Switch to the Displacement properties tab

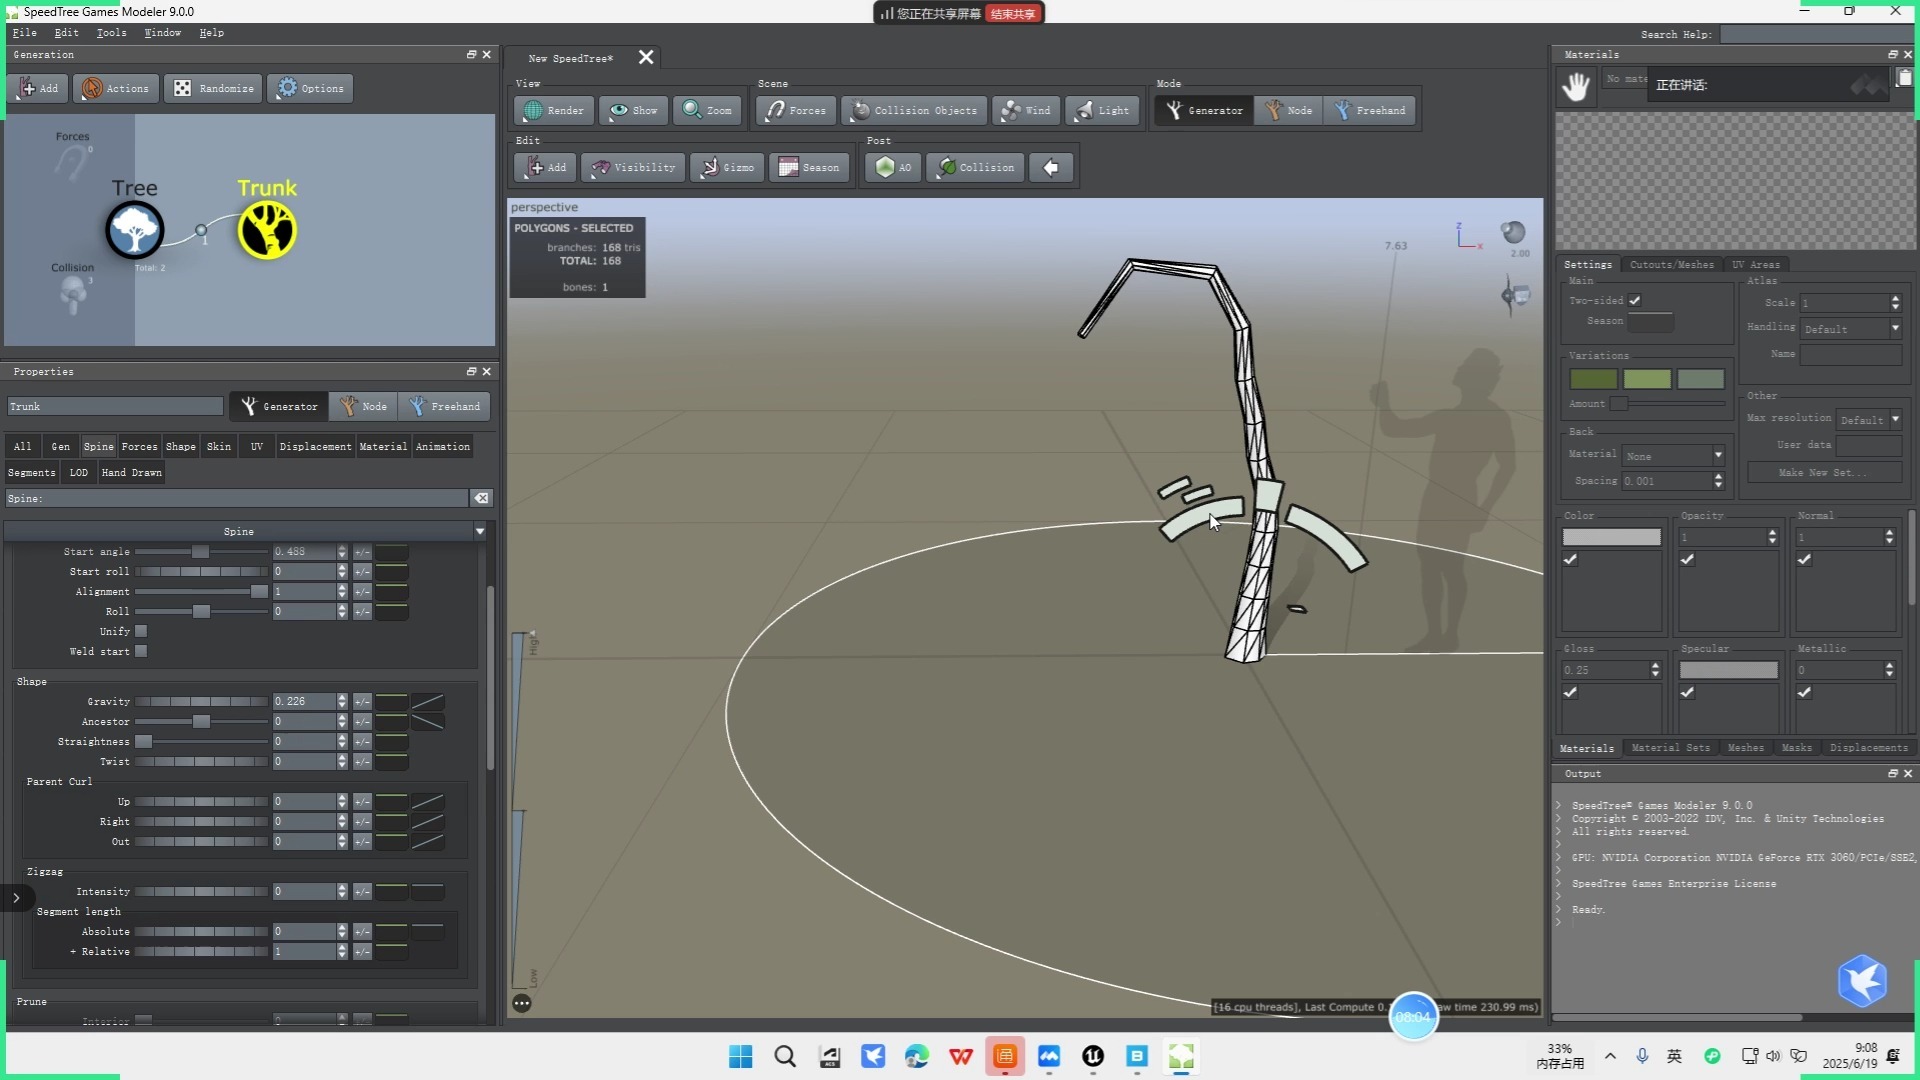coord(315,447)
